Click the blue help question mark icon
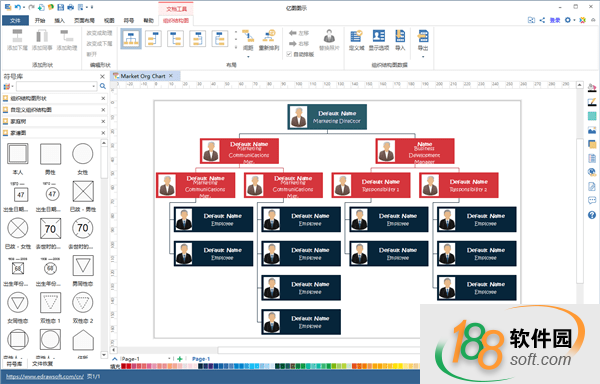This screenshot has width=600, height=384. click(x=592, y=215)
